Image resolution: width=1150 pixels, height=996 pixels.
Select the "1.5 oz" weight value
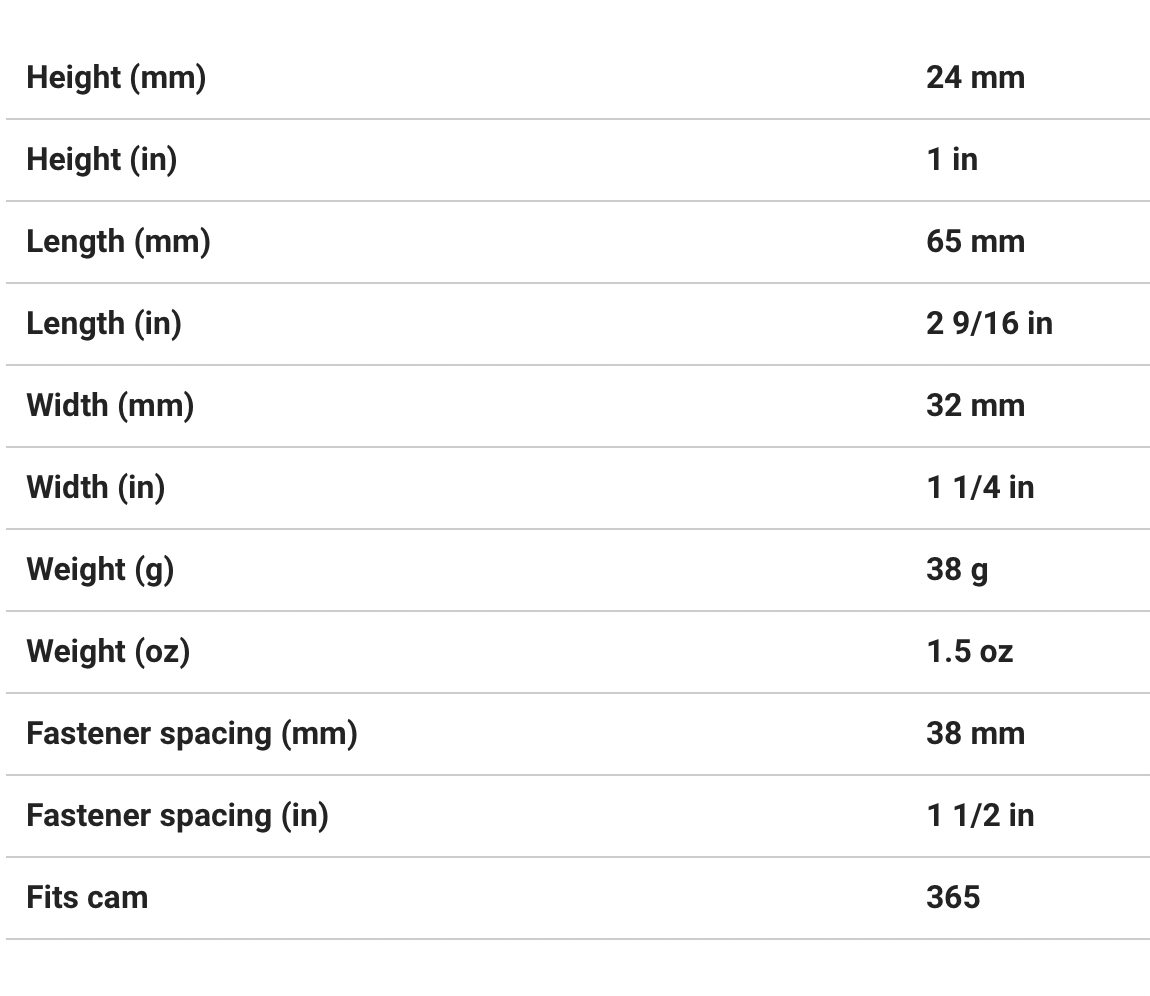coord(969,651)
